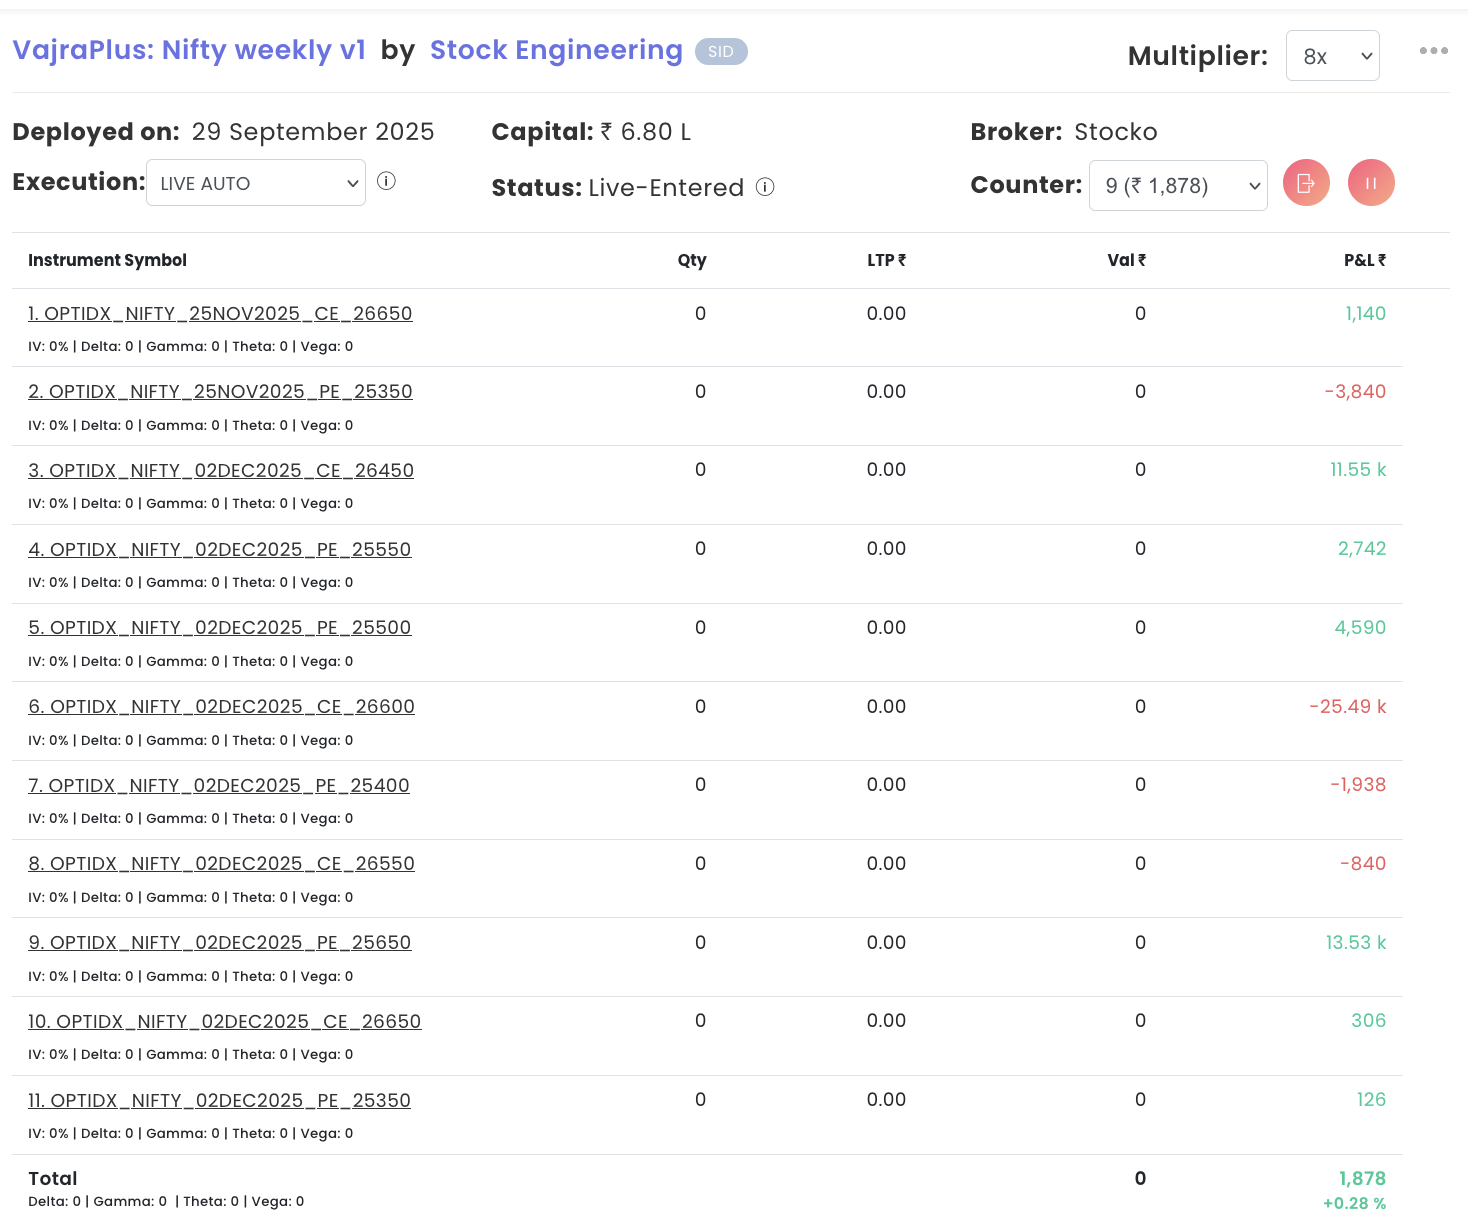Click the Val ₹ column header
The height and width of the screenshot is (1224, 1468).
pos(1127,260)
